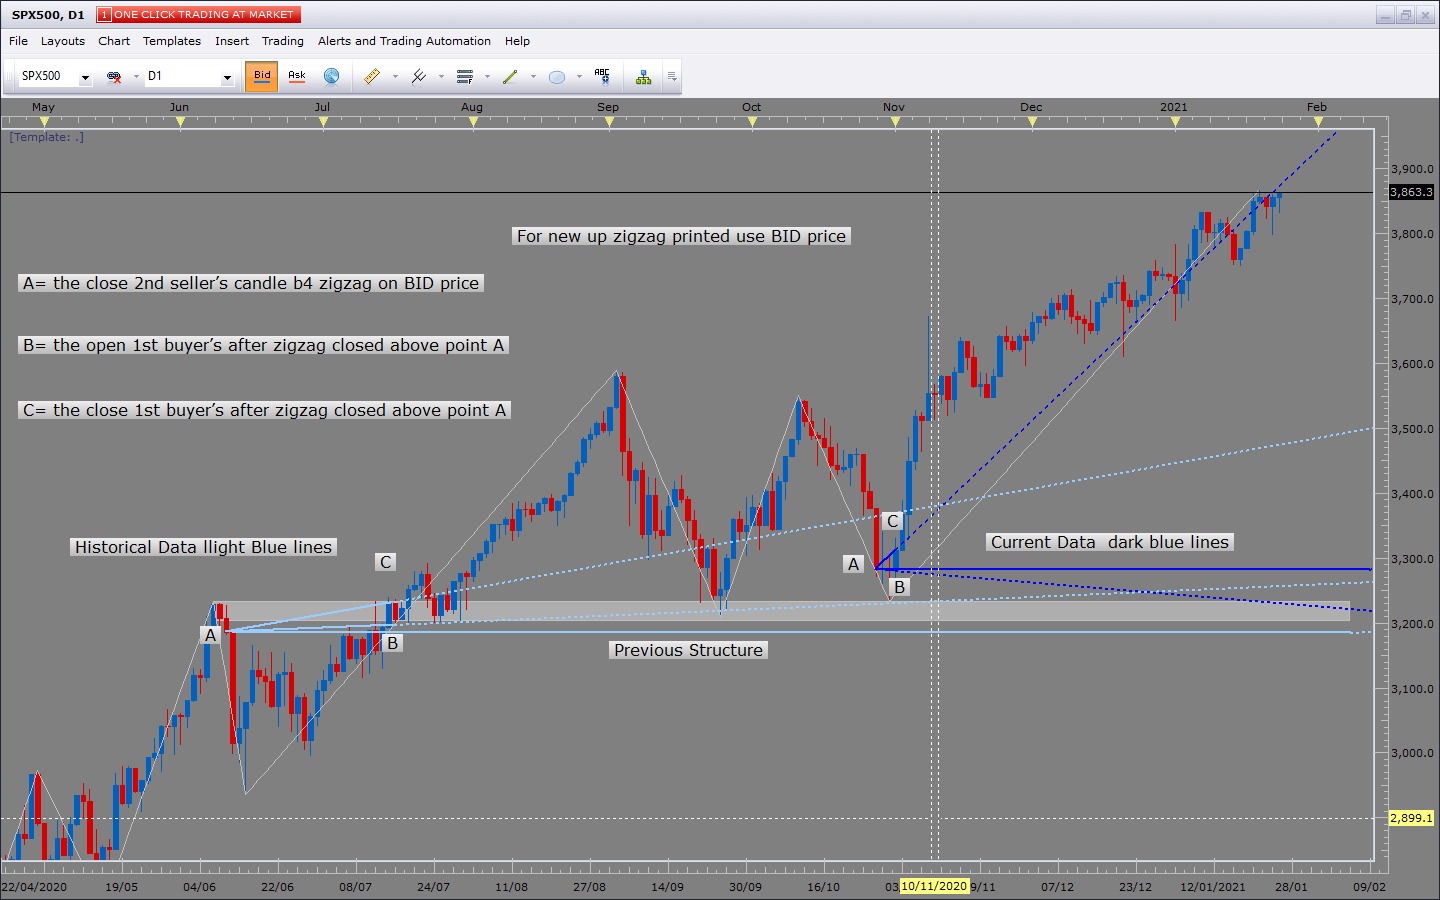Toggle One Click Trading at Market button

[198, 15]
